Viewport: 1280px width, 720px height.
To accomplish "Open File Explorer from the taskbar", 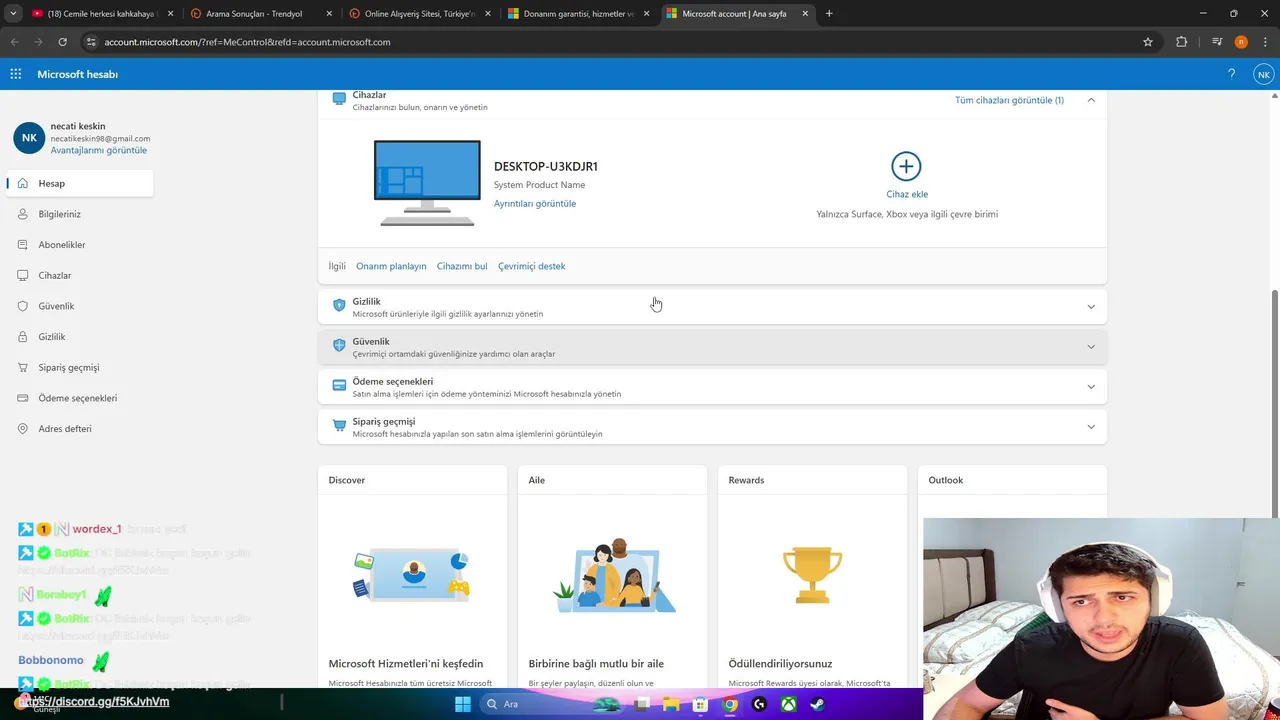I will click(x=671, y=704).
